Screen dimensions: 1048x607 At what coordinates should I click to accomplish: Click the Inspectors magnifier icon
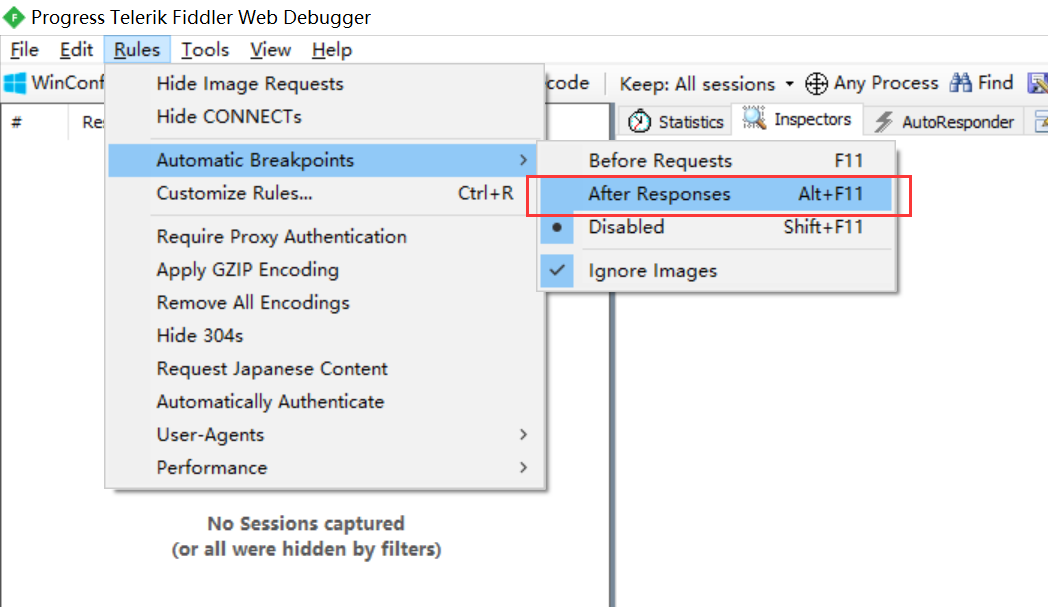754,118
